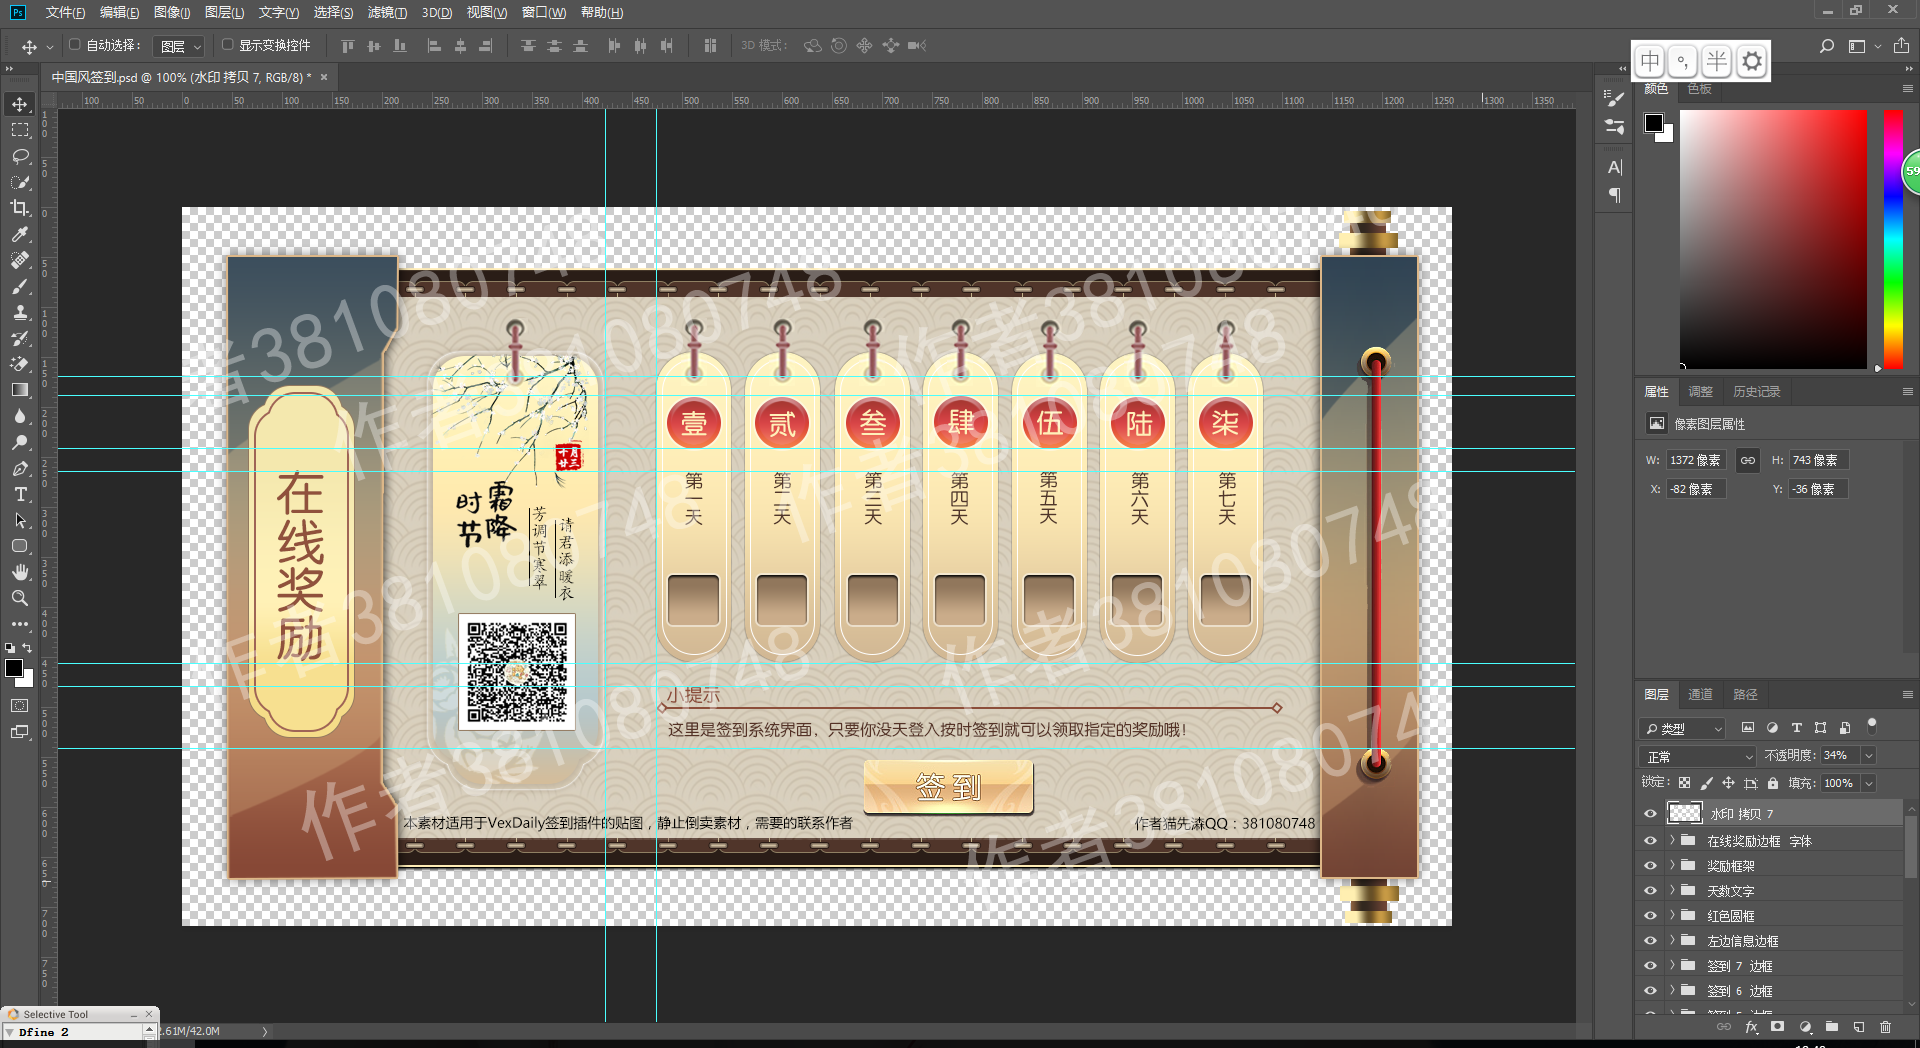The image size is (1920, 1048).
Task: Toggle lock all for the layer
Action: point(1773,783)
